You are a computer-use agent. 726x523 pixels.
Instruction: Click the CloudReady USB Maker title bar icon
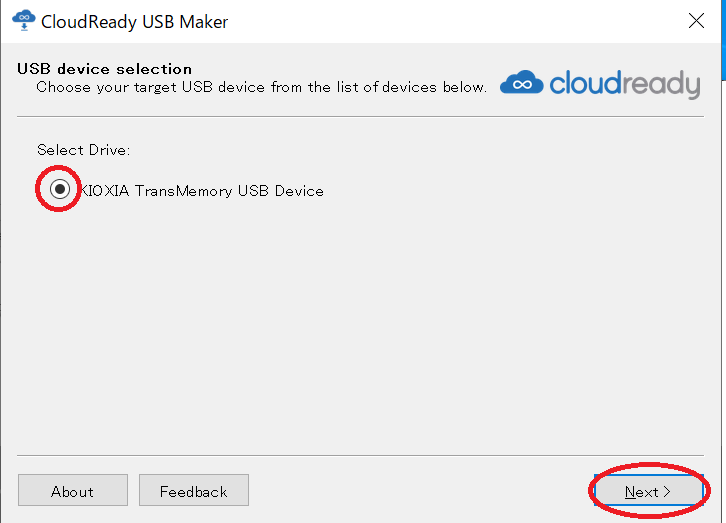point(24,21)
